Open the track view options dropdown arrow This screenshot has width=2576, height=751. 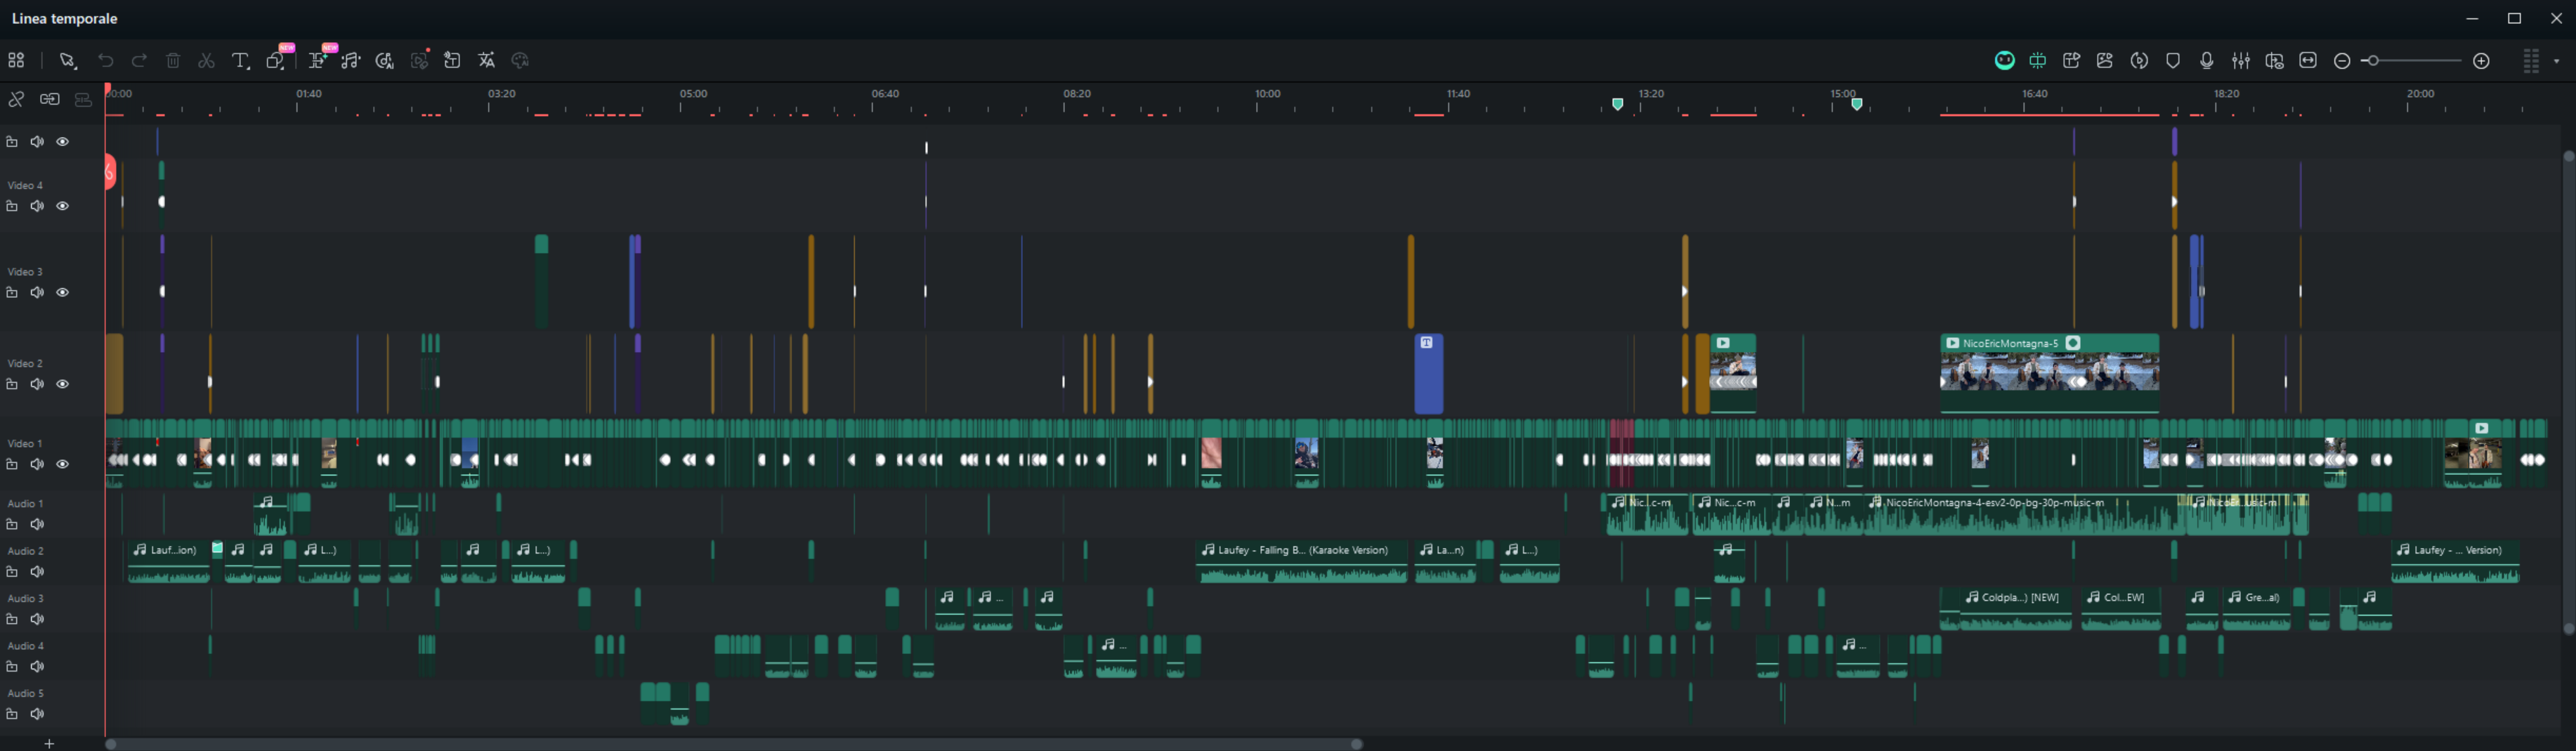coord(2557,62)
